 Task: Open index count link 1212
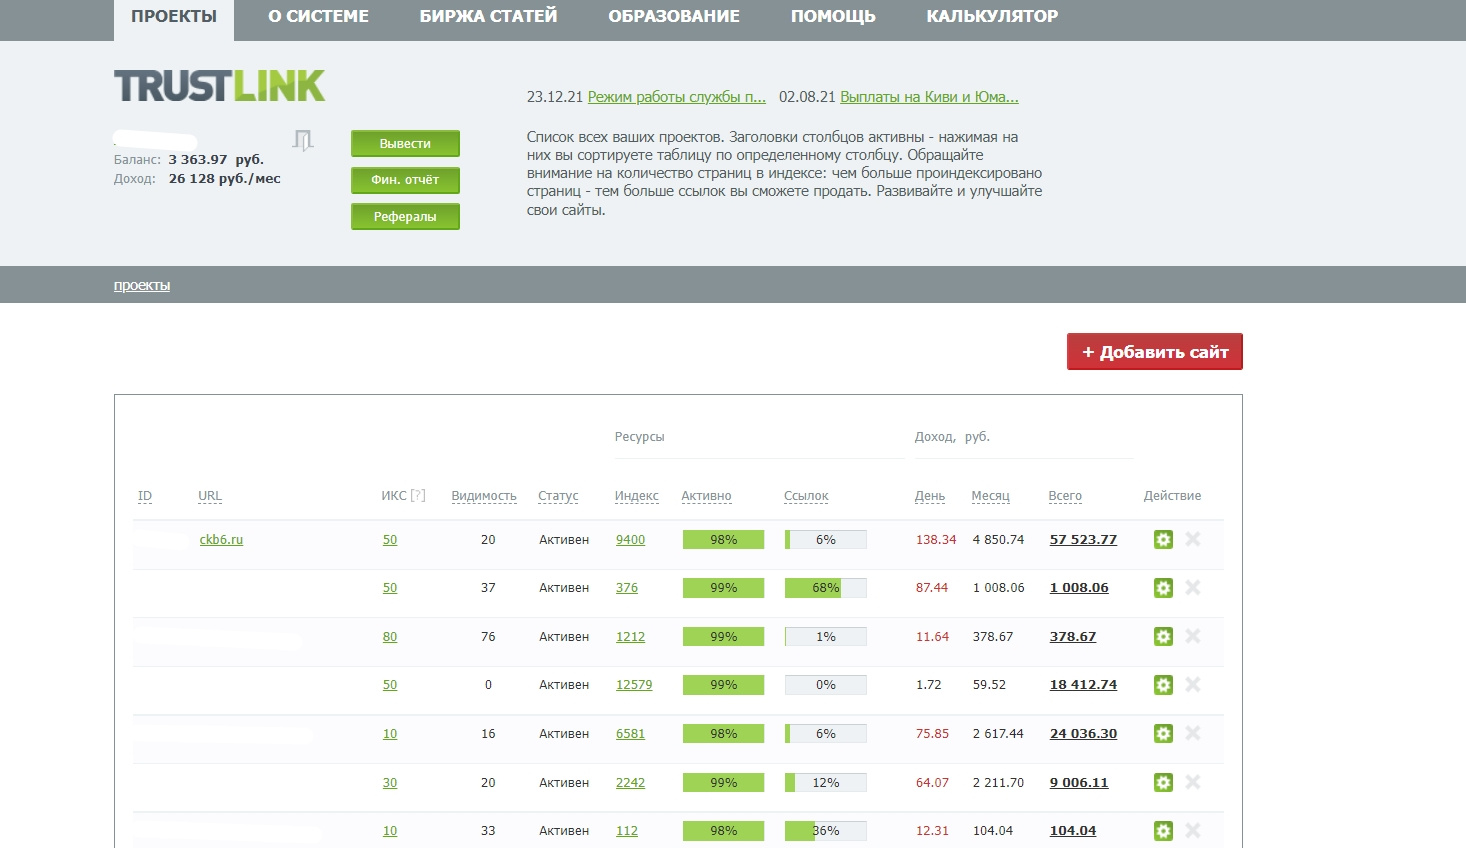click(x=630, y=637)
